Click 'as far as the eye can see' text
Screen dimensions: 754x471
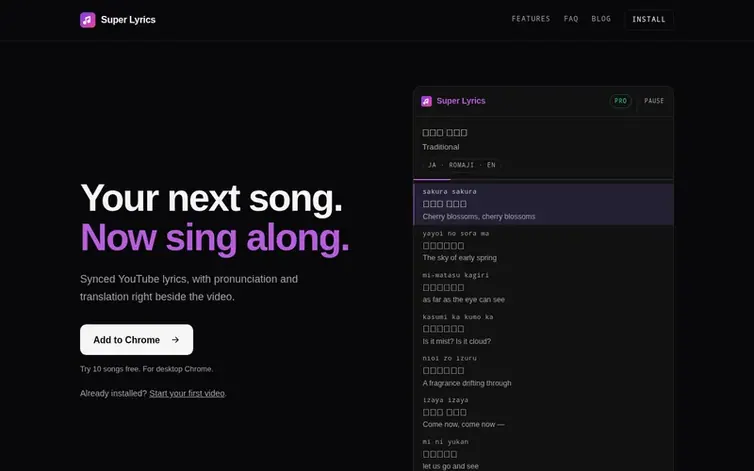point(464,300)
